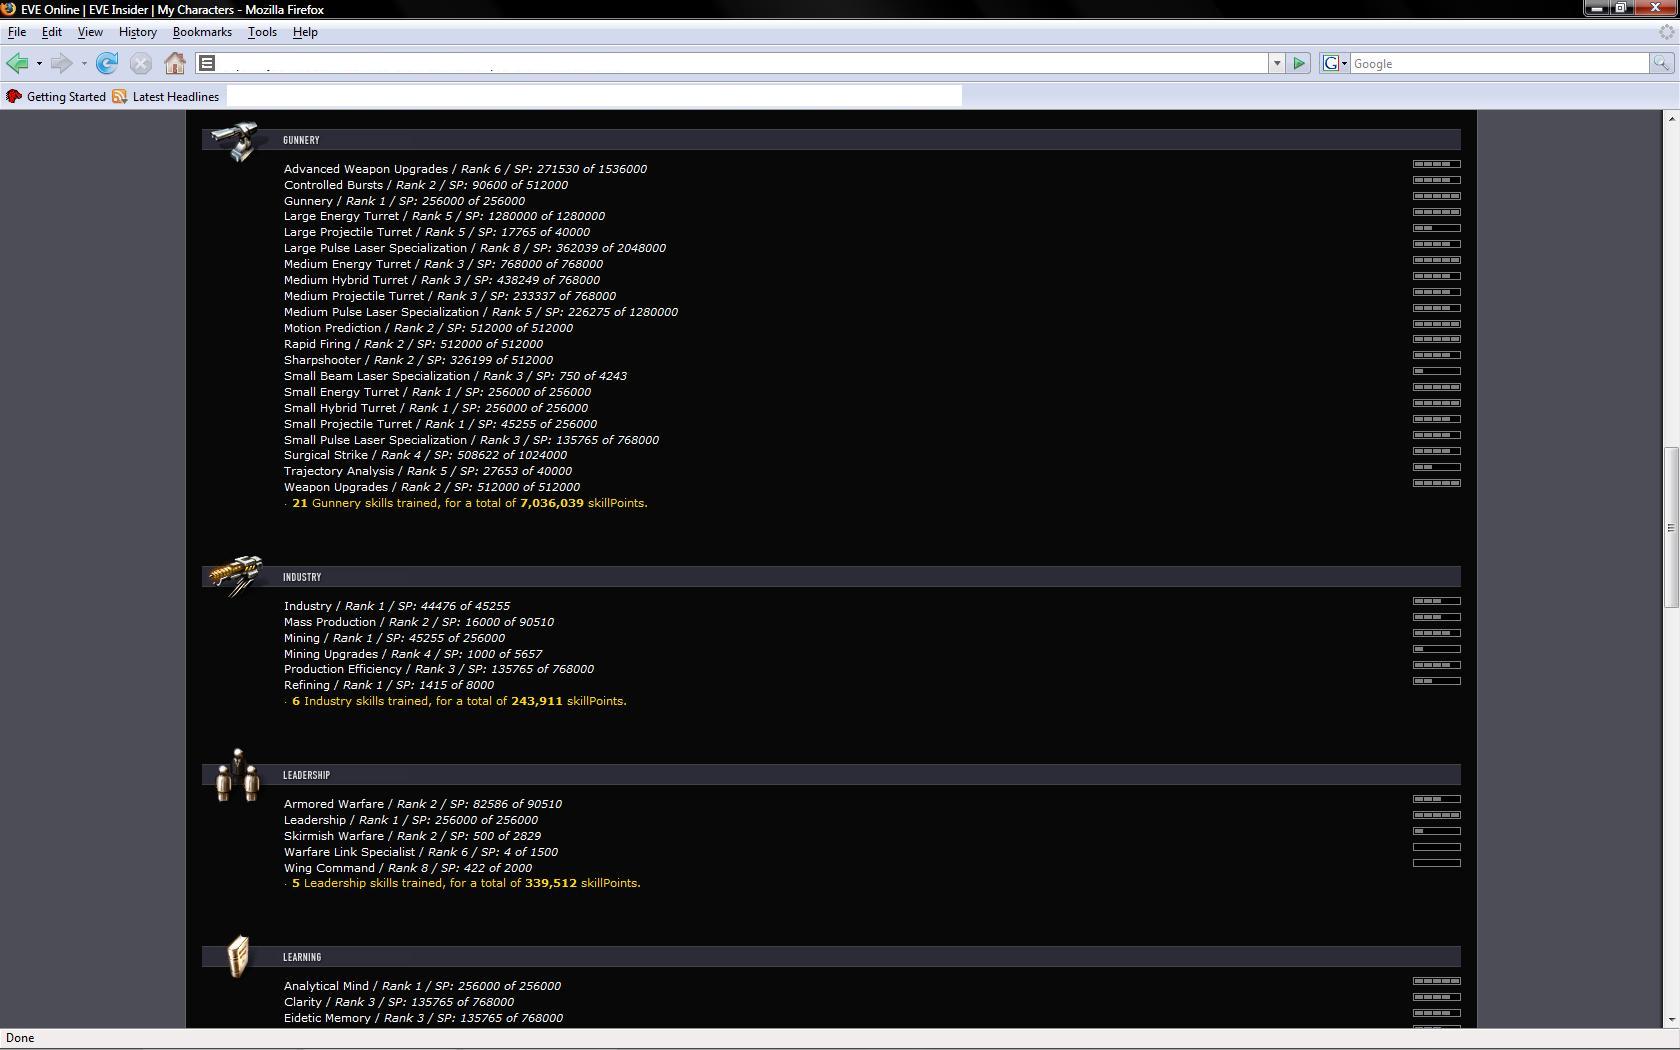Click the scrollbar down arrow

coord(1671,1020)
